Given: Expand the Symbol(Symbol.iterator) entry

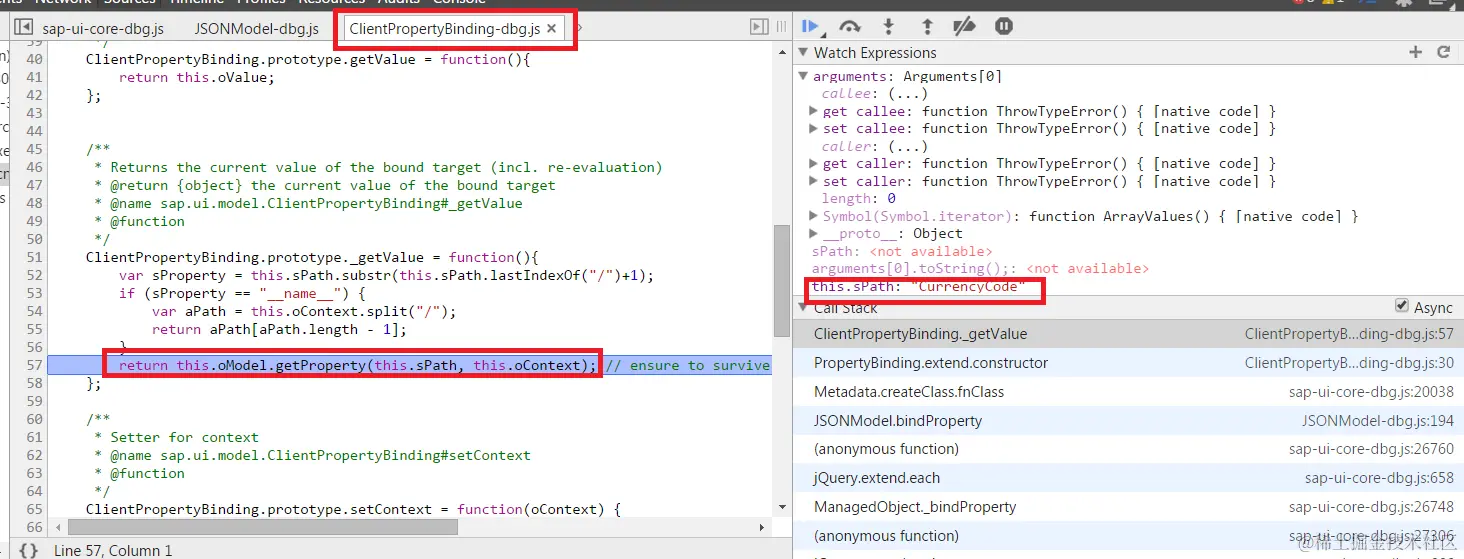Looking at the screenshot, I should click(x=814, y=216).
